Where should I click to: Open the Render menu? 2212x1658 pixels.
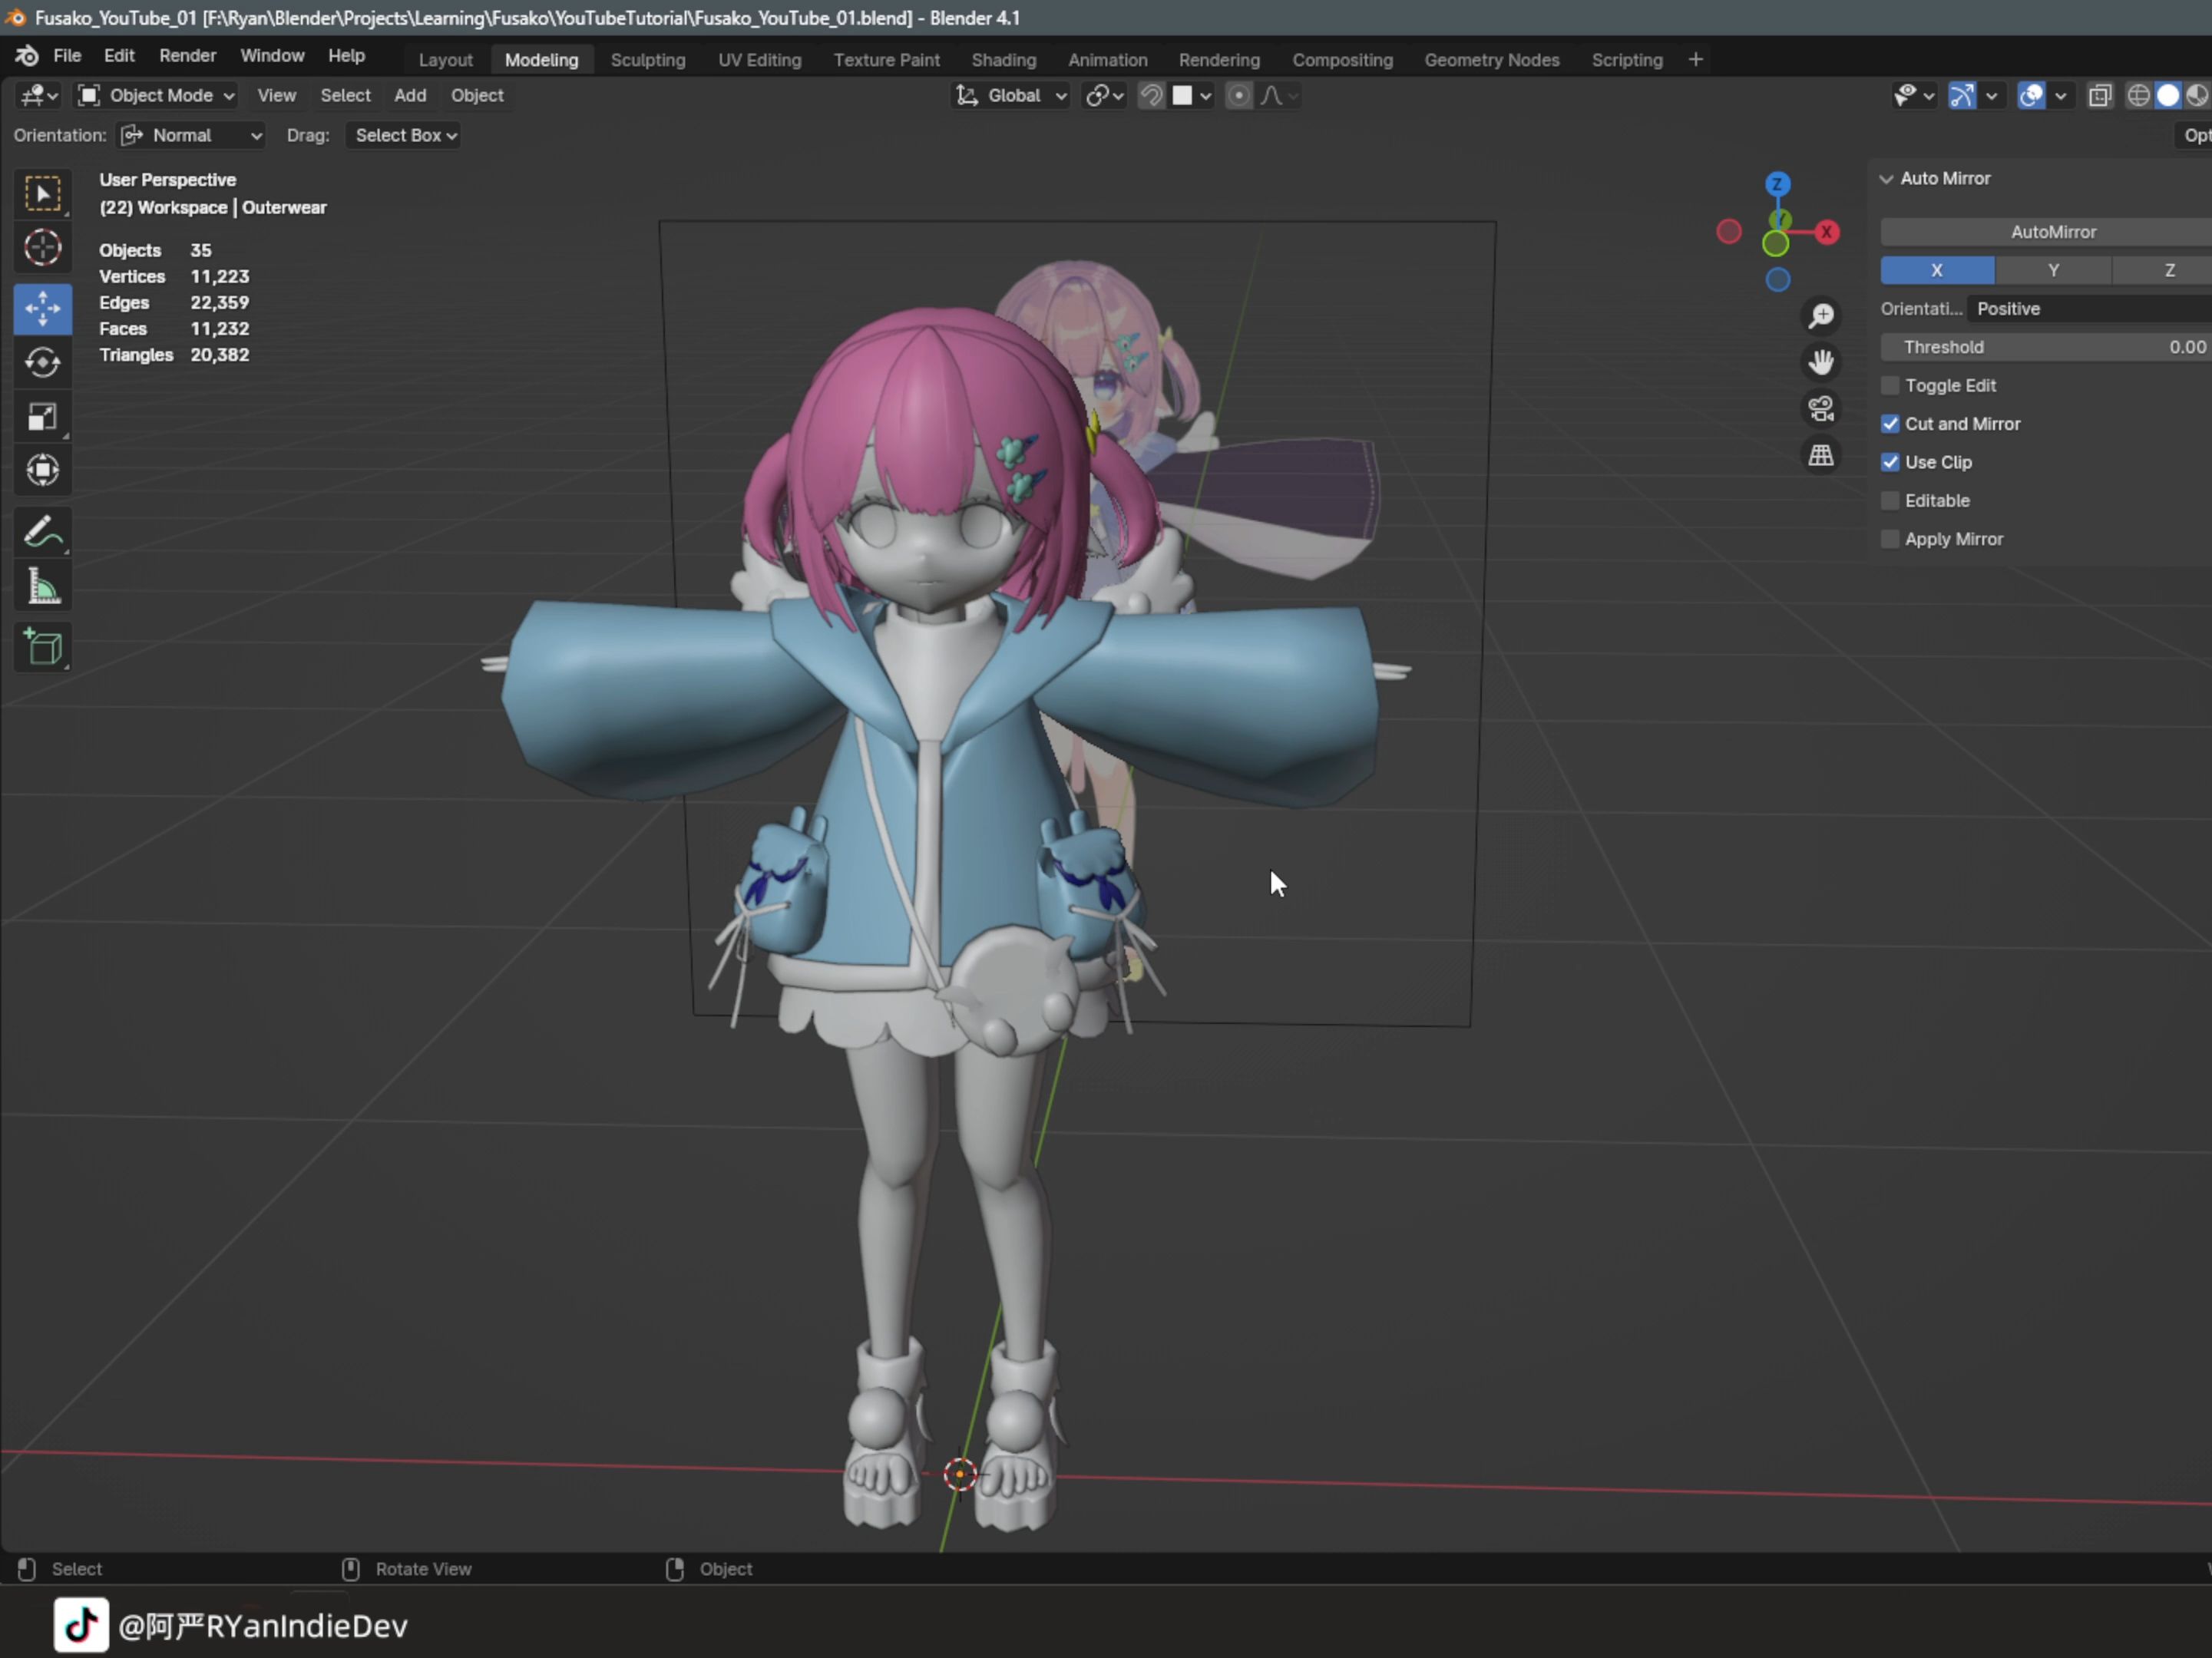(x=187, y=56)
